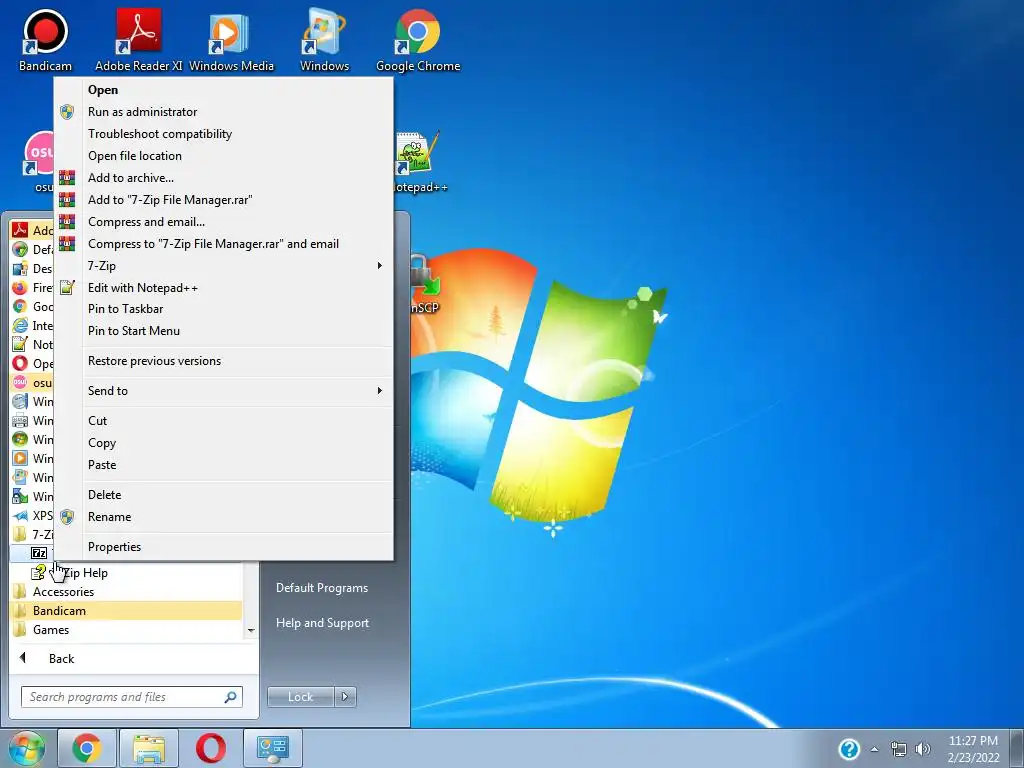Open Google Chrome desktop icon

[x=418, y=40]
